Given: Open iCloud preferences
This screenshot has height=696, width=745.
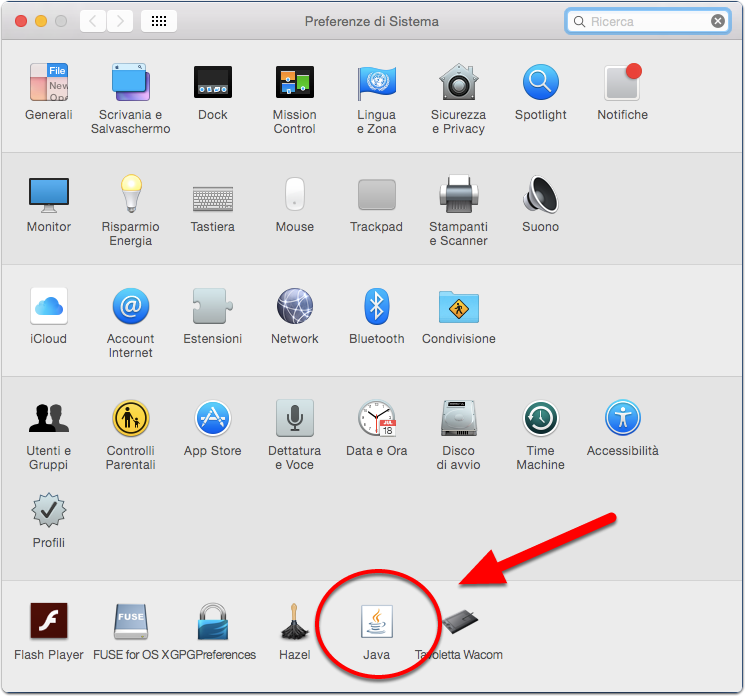Looking at the screenshot, I should click(x=49, y=306).
